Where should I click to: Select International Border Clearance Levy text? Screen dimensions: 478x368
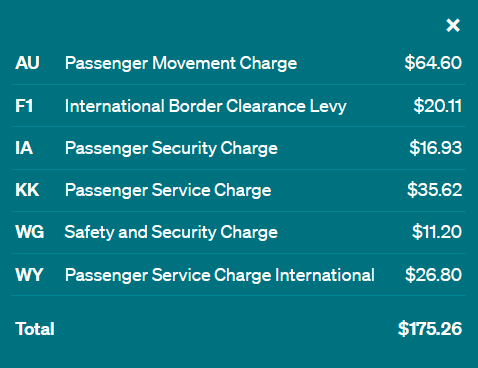206,107
